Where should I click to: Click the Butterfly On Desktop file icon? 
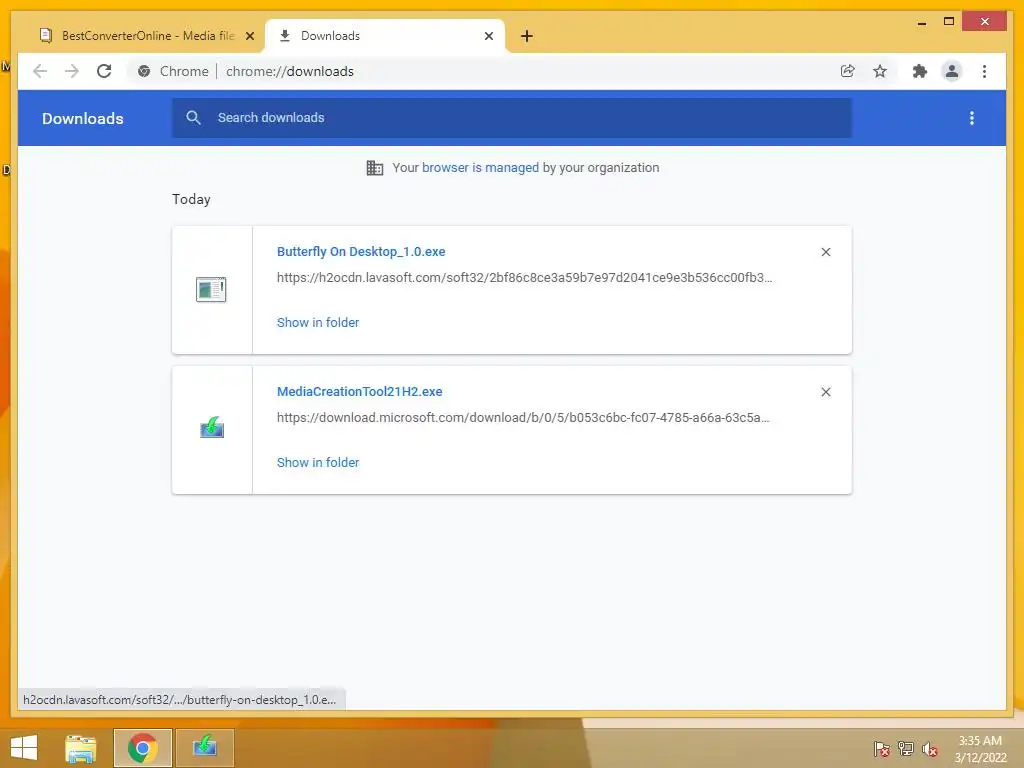[211, 289]
